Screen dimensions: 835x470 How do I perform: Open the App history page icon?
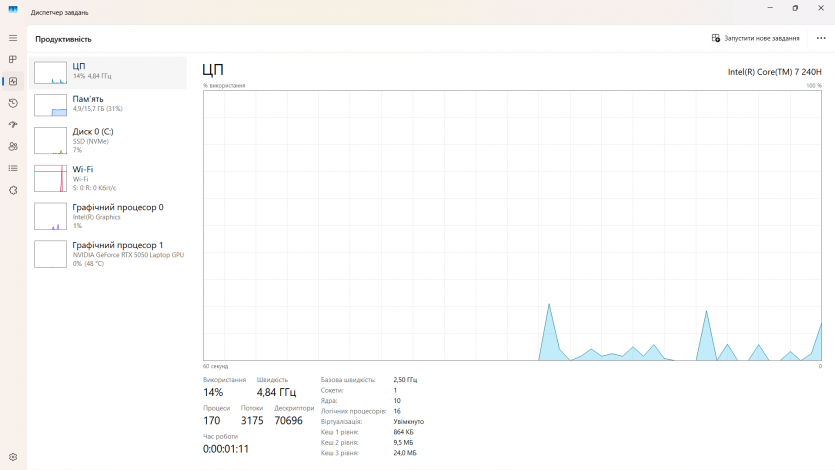[x=13, y=103]
